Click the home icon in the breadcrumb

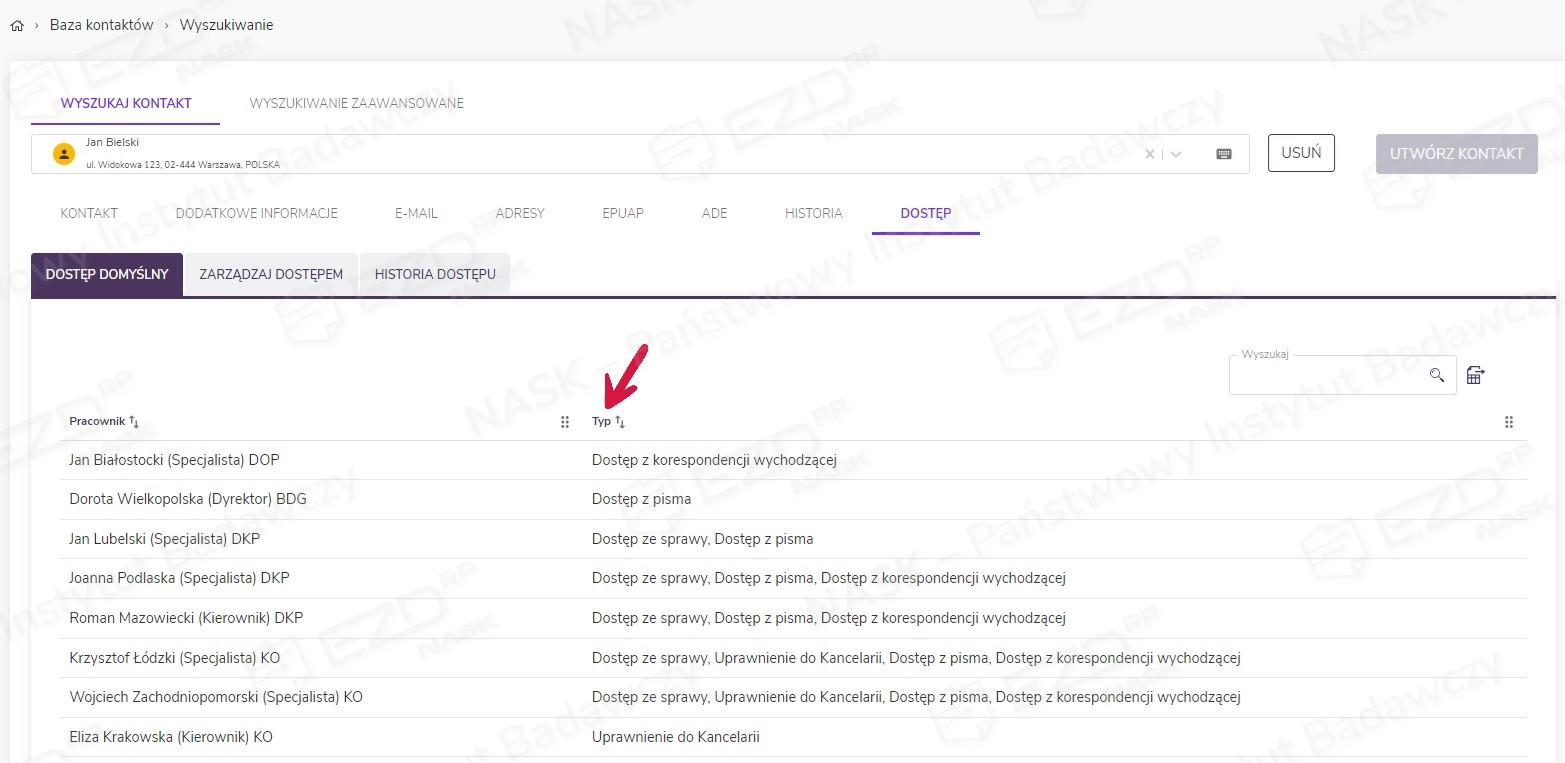pyautogui.click(x=16, y=26)
